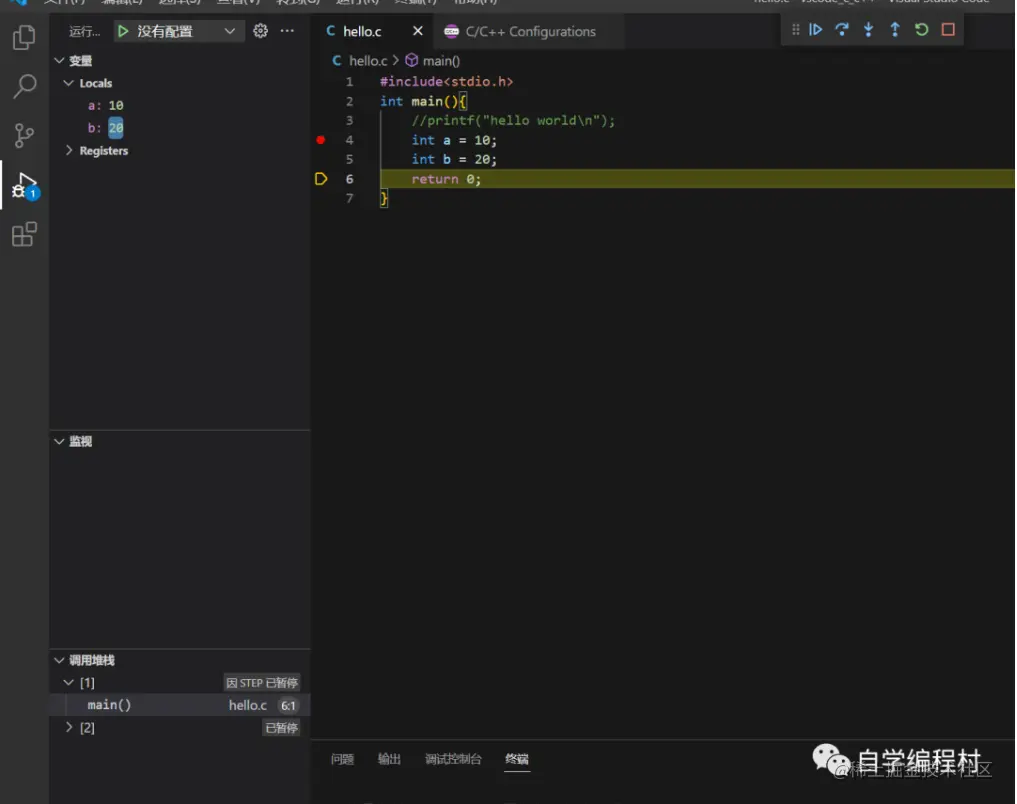
Task: Open the 输出 output panel tab
Action: pyautogui.click(x=389, y=759)
